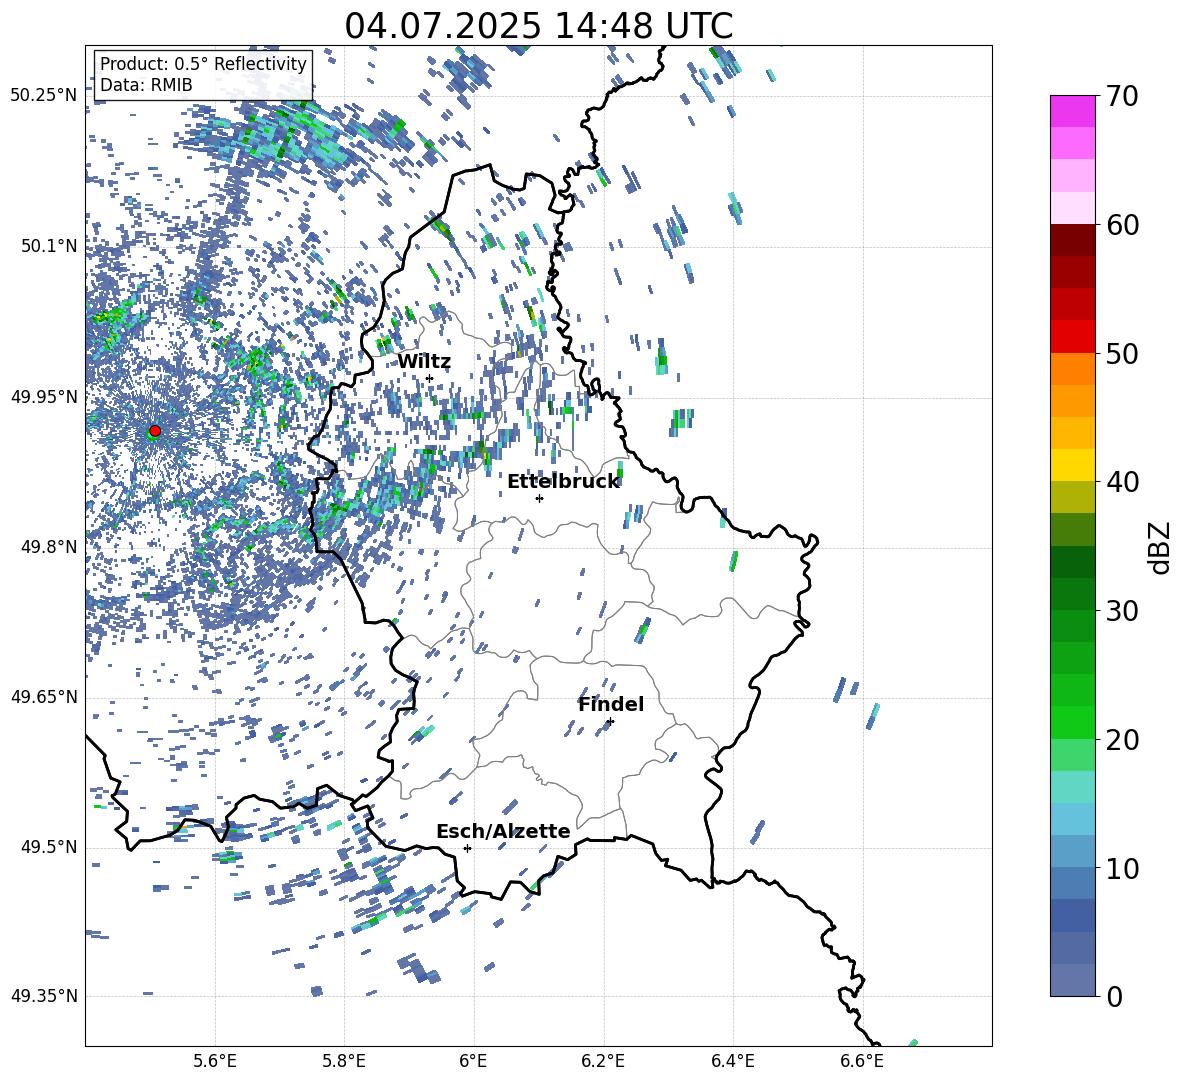
Task: Pick the yellow swatch just above 40 dBZ
Action: click(x=1072, y=465)
